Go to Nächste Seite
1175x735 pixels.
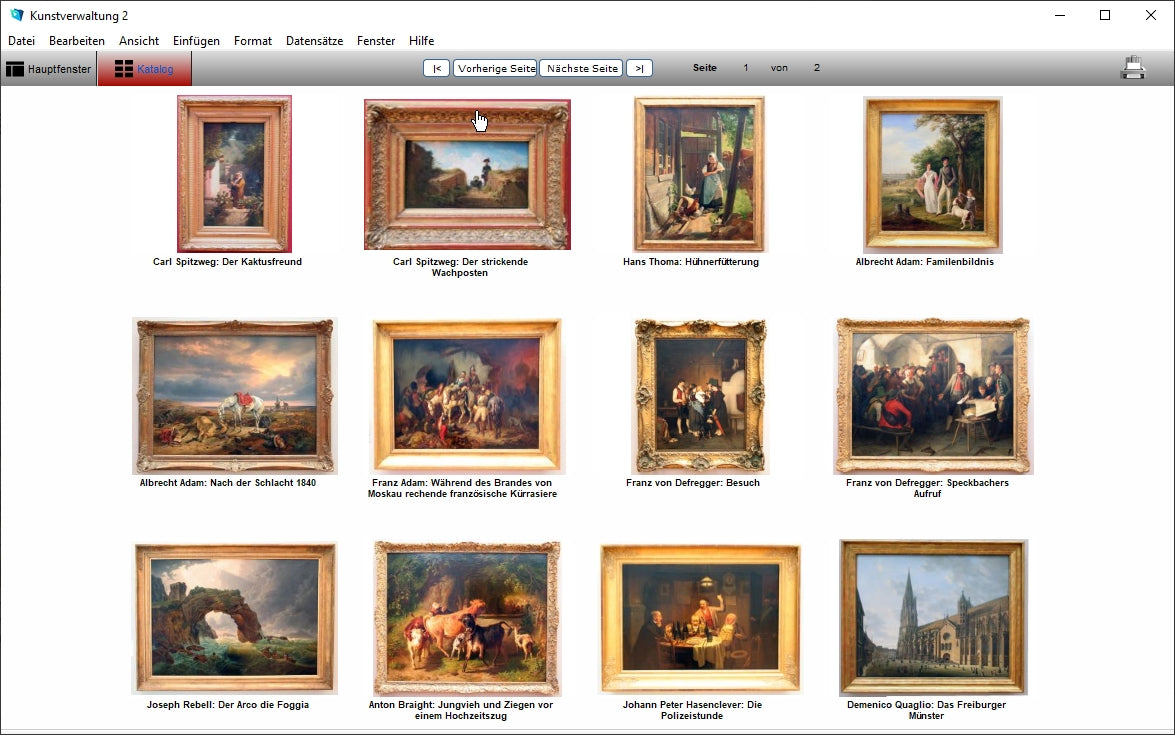point(581,68)
